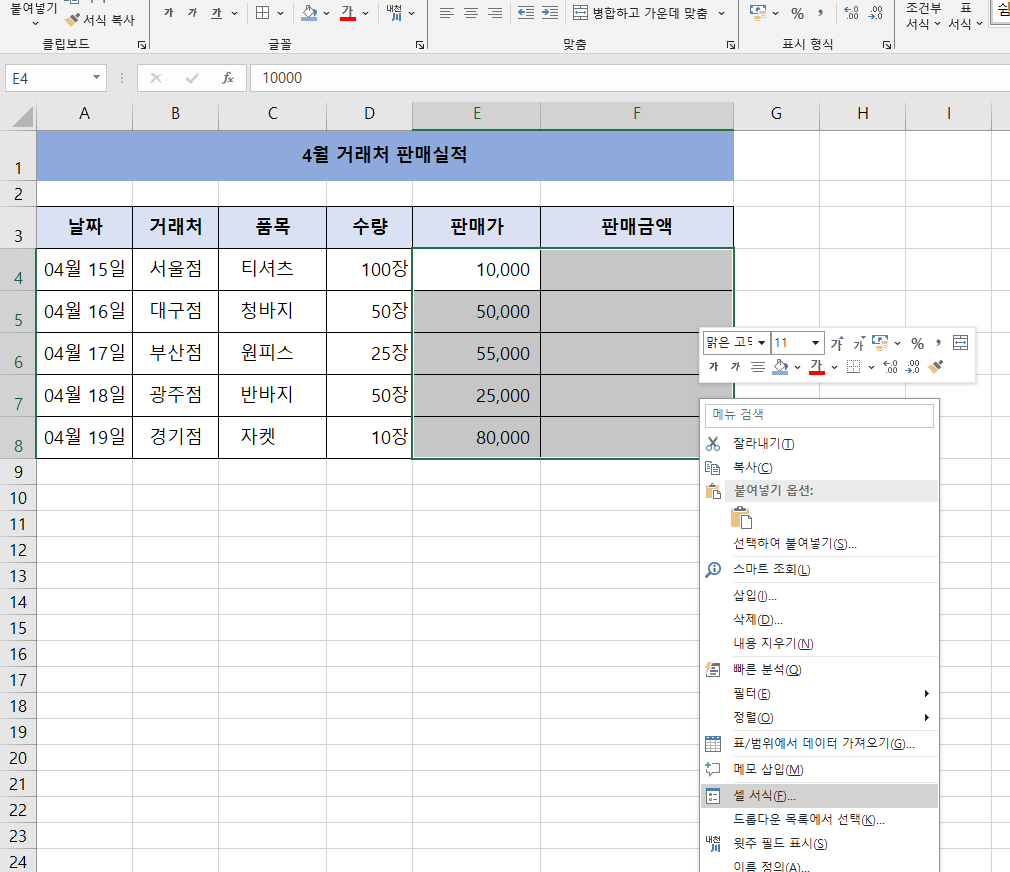Viewport: 1010px width, 872px height.
Task: Click the decrease indent icon
Action: click(526, 13)
